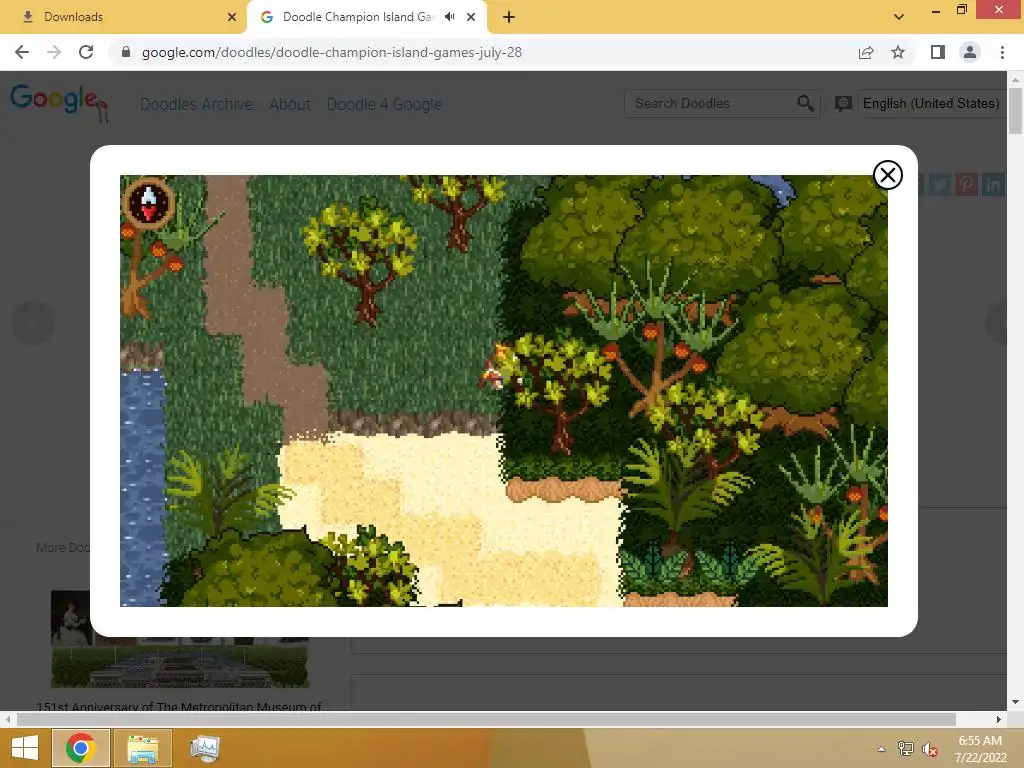Viewport: 1024px width, 768px height.
Task: Click the game canvas character
Action: tap(494, 370)
